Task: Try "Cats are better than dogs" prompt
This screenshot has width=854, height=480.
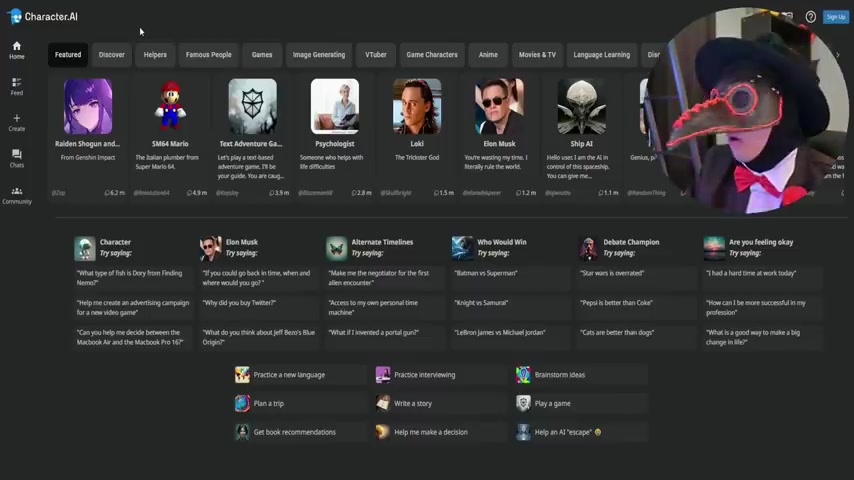Action: pyautogui.click(x=637, y=337)
